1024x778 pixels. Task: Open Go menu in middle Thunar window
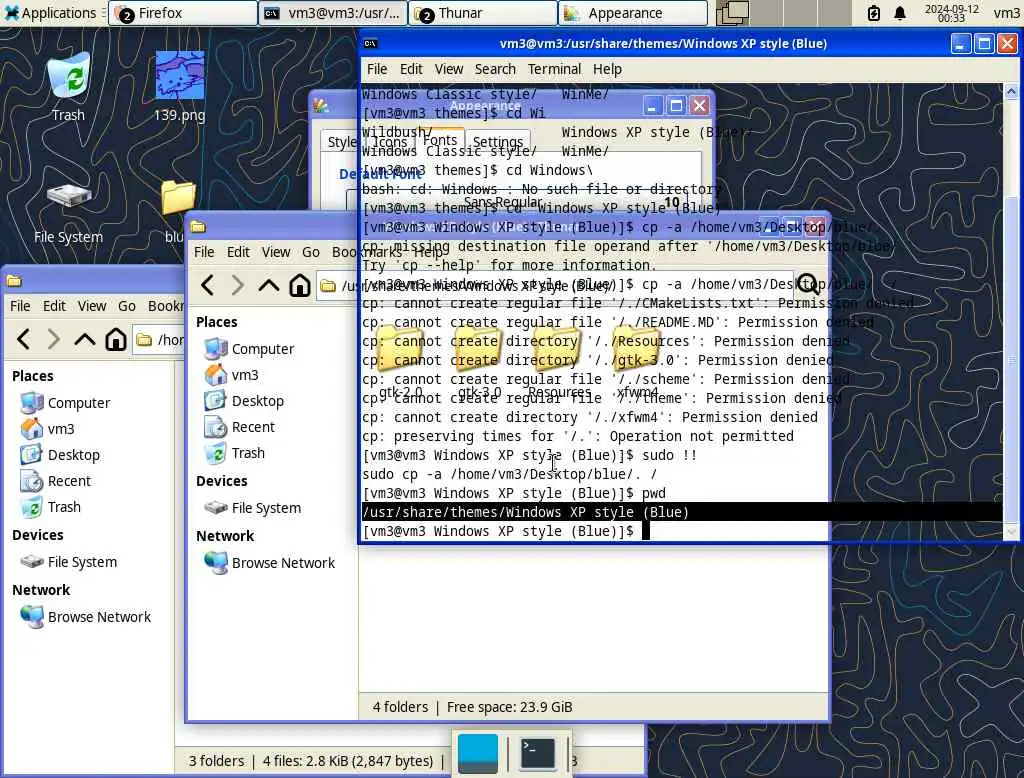point(311,252)
